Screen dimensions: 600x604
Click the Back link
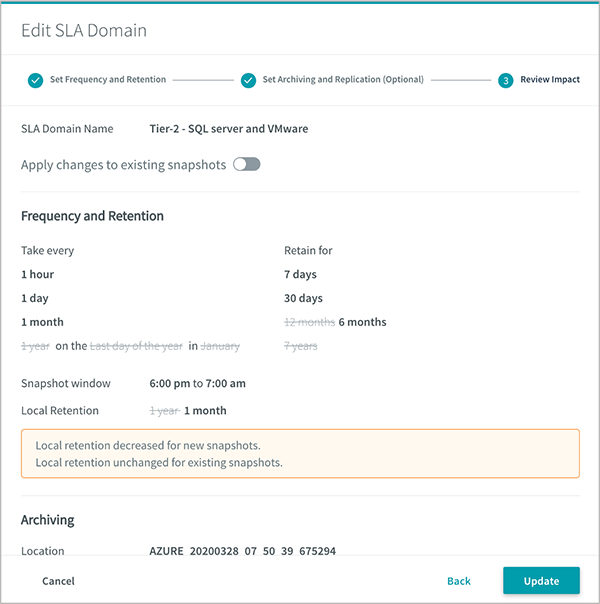pyautogui.click(x=459, y=581)
